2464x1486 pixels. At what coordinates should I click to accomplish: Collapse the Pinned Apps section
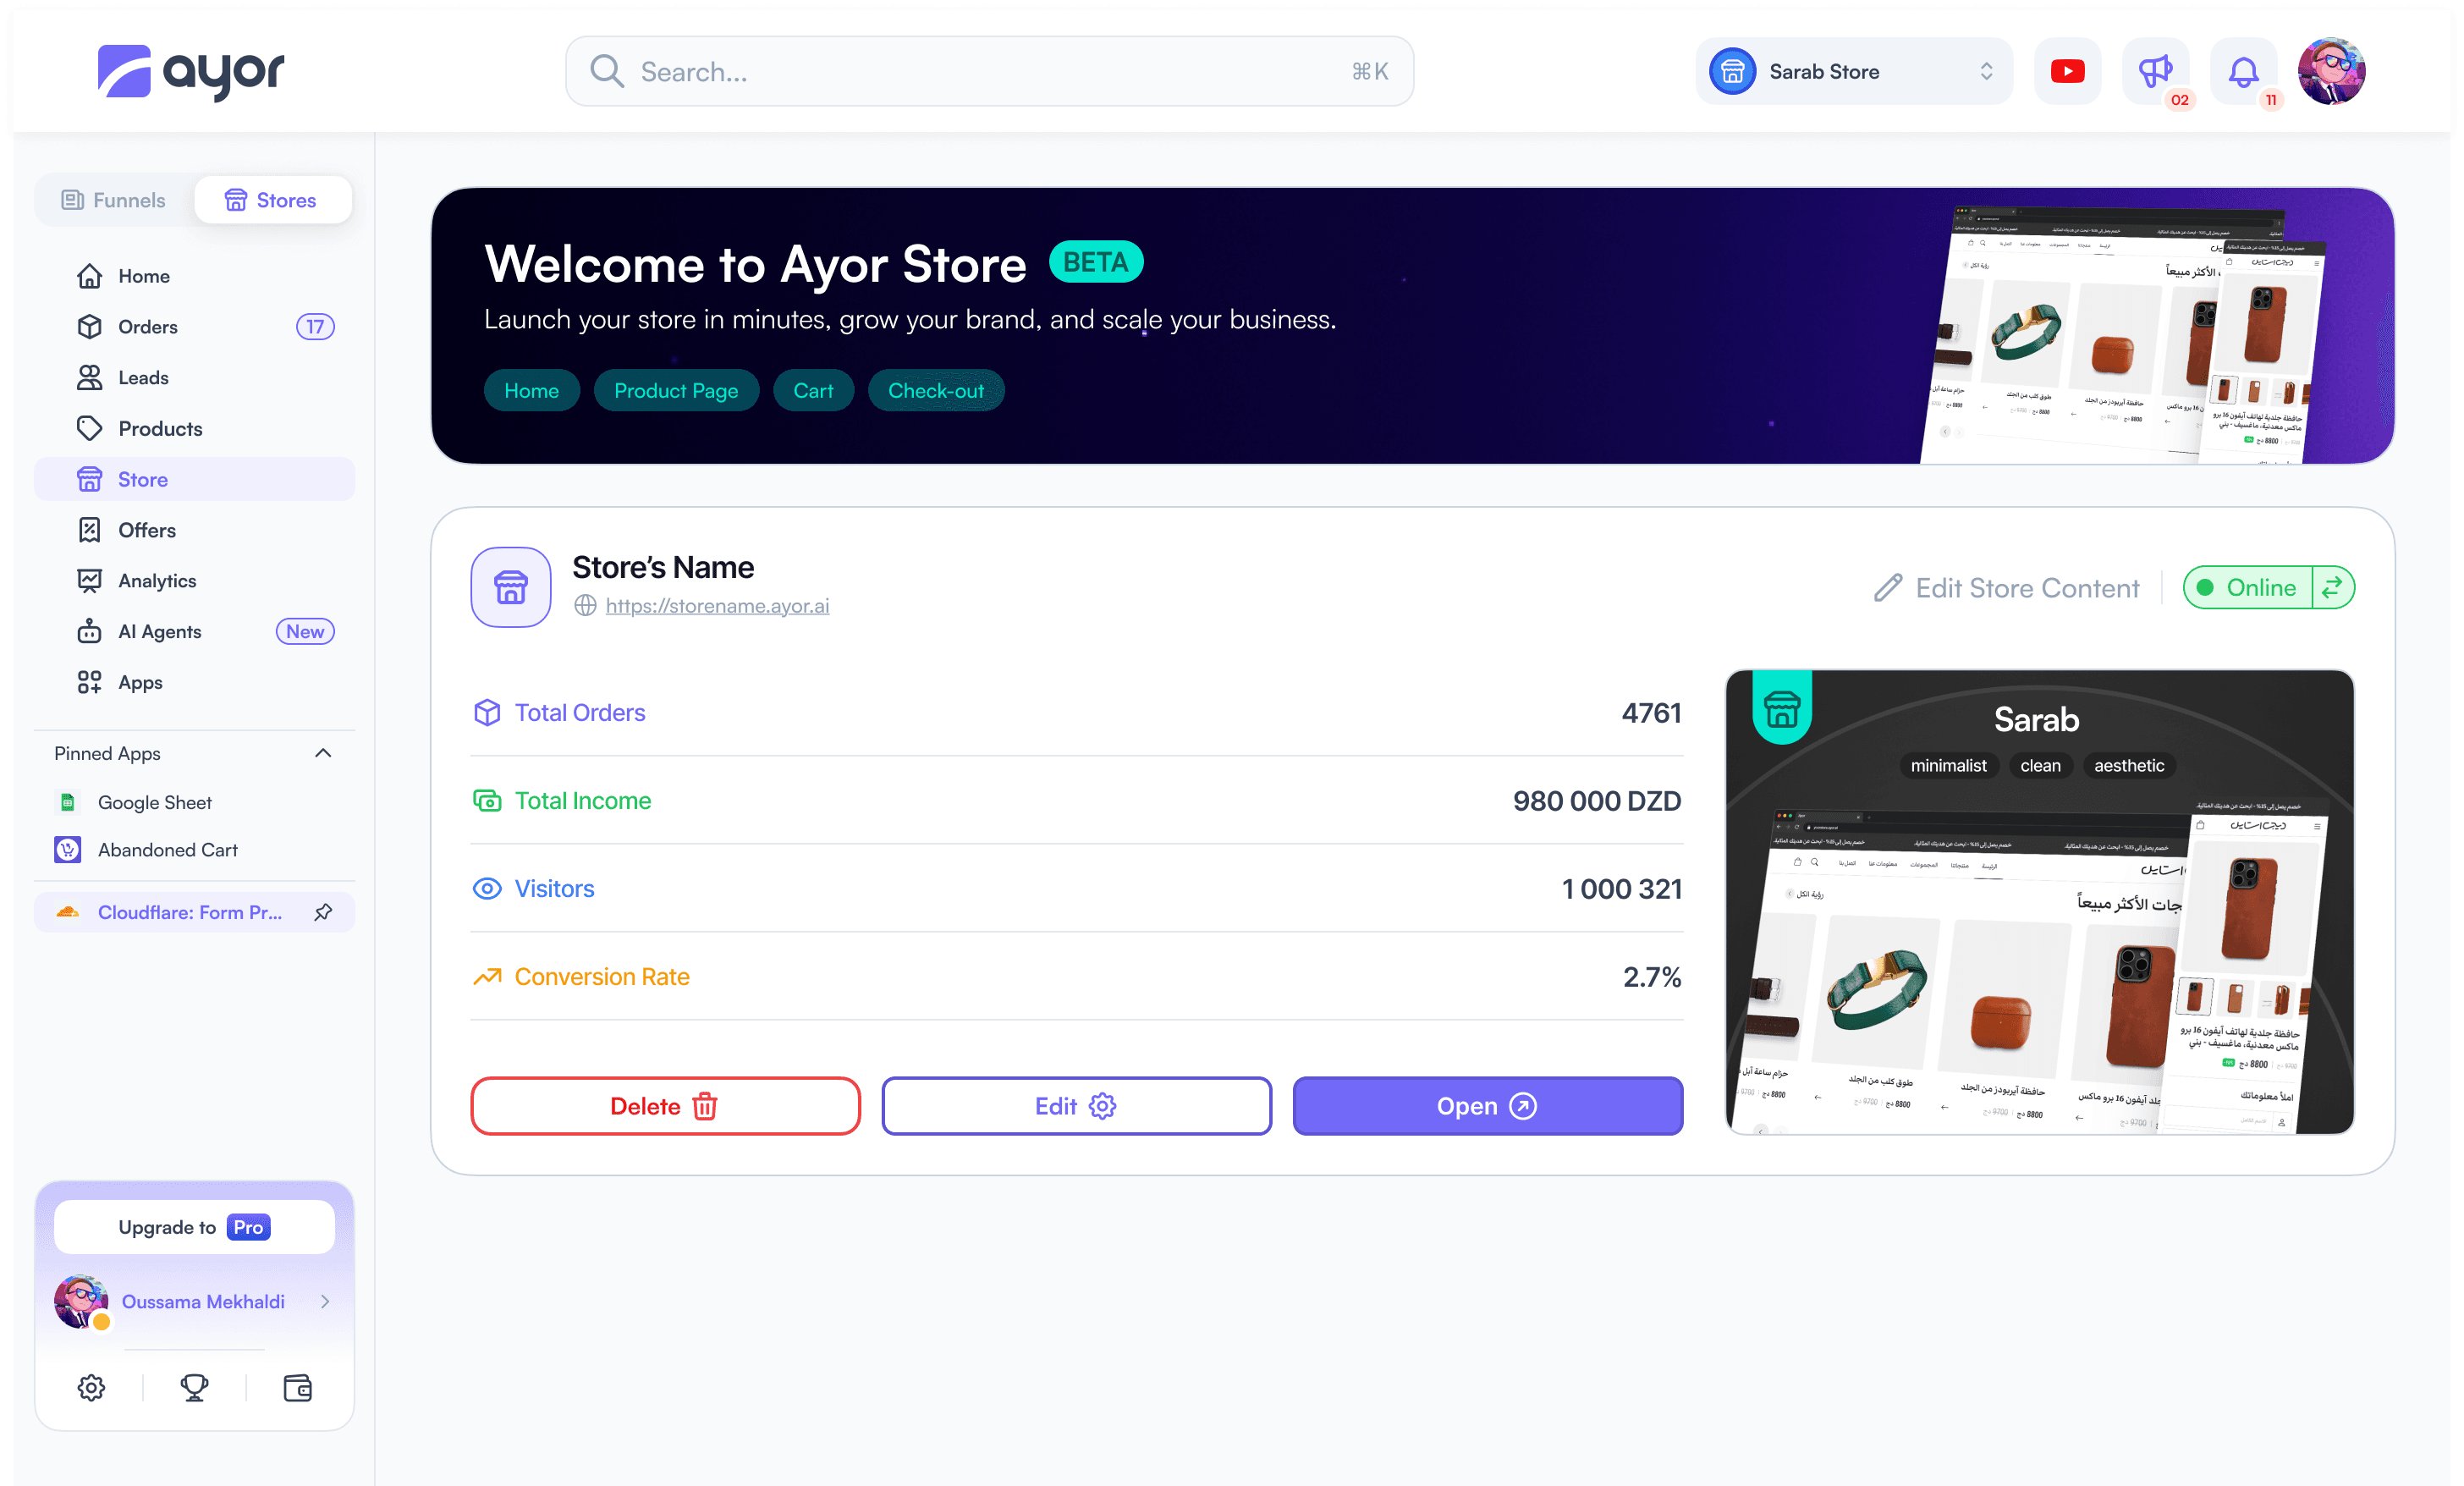point(323,753)
